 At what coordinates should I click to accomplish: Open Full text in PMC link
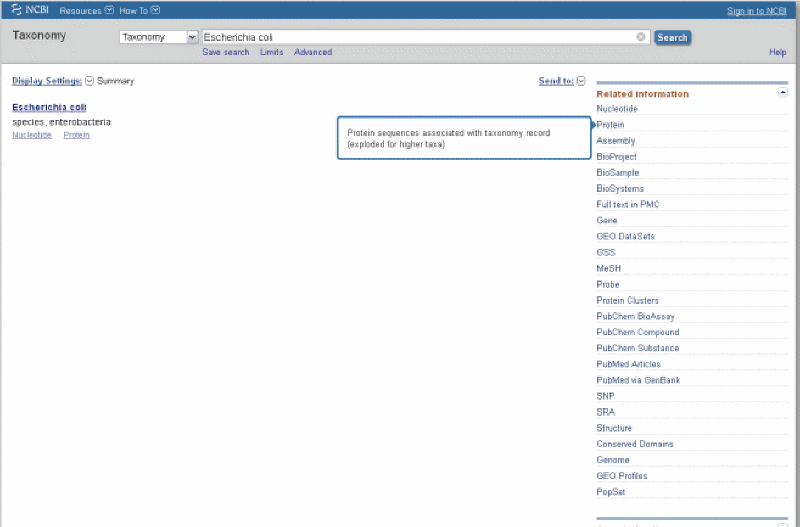pos(628,205)
